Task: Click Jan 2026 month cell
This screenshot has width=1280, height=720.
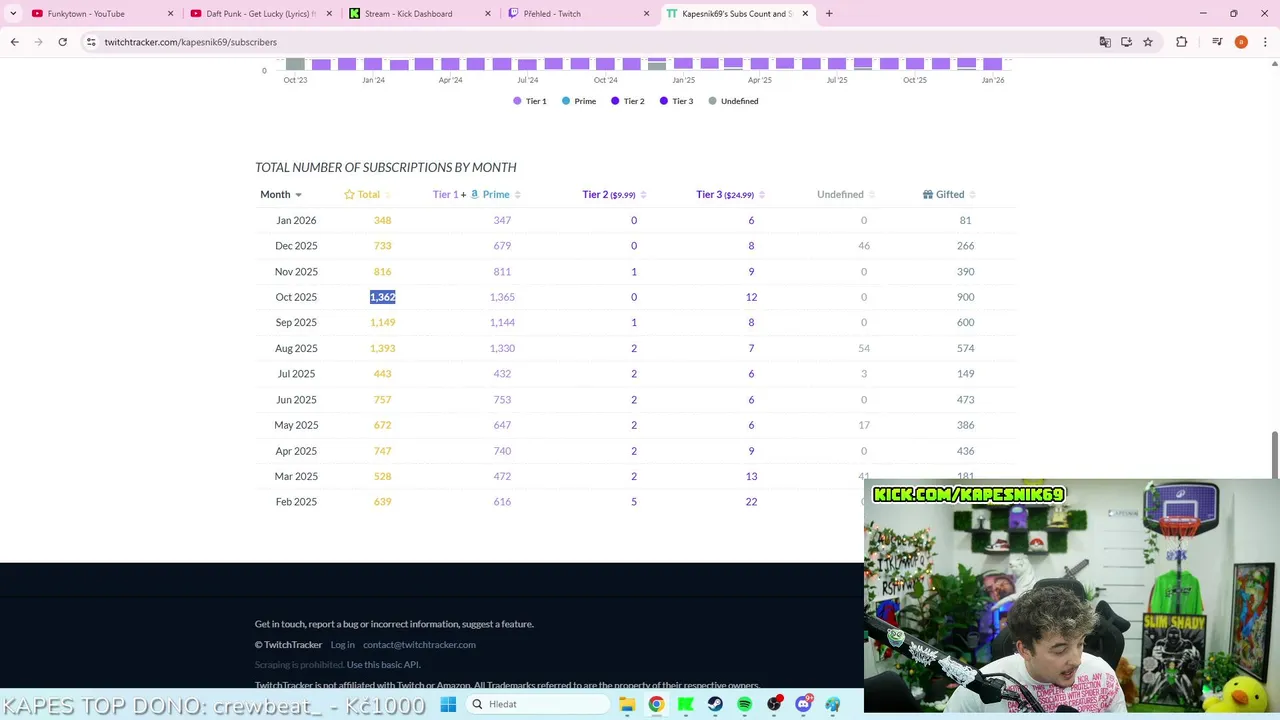Action: click(x=296, y=220)
